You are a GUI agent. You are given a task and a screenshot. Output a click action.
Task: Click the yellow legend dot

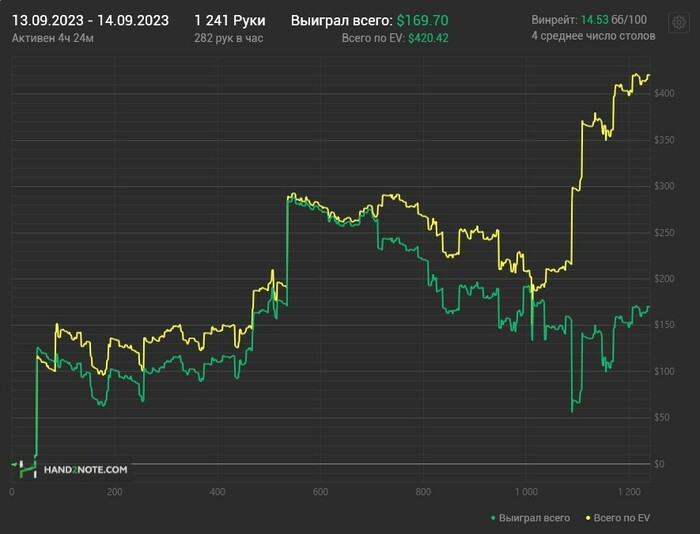pos(588,518)
